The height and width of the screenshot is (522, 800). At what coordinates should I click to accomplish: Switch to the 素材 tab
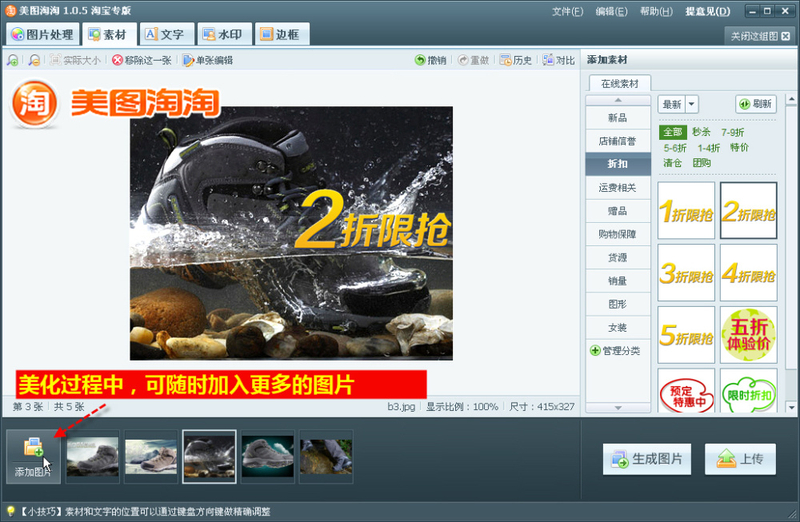108,35
